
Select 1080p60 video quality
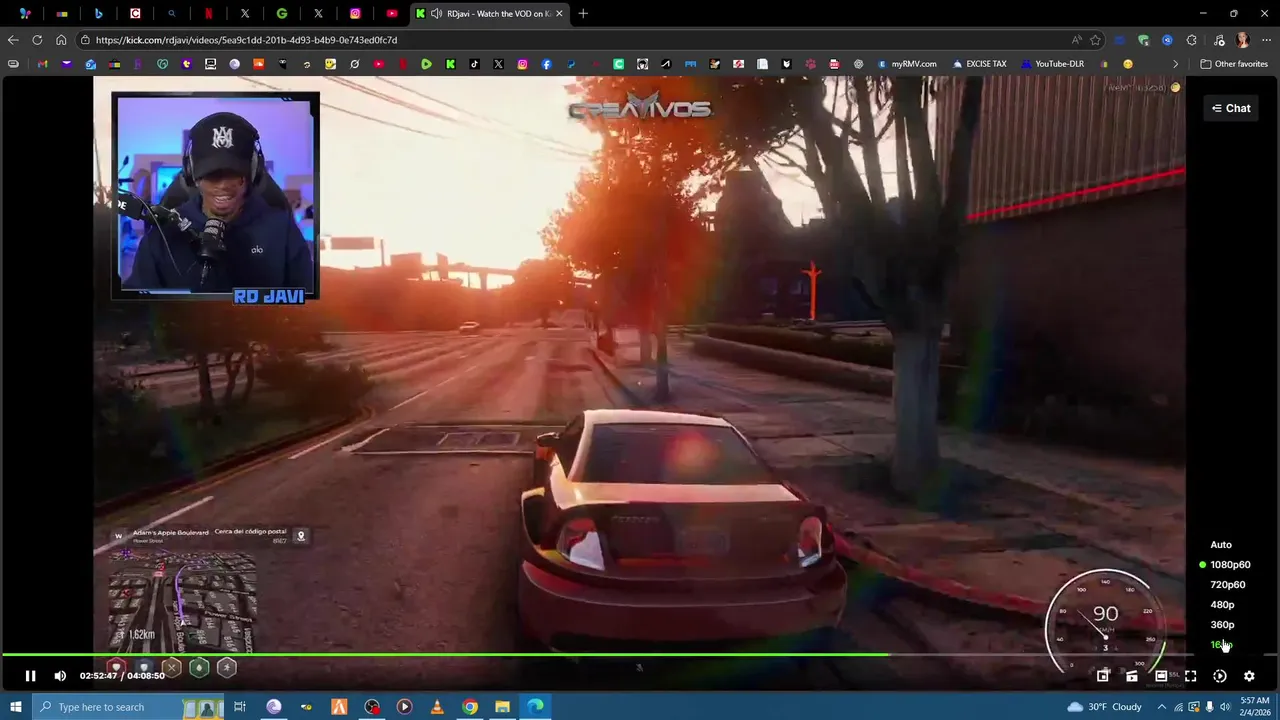click(x=1230, y=565)
